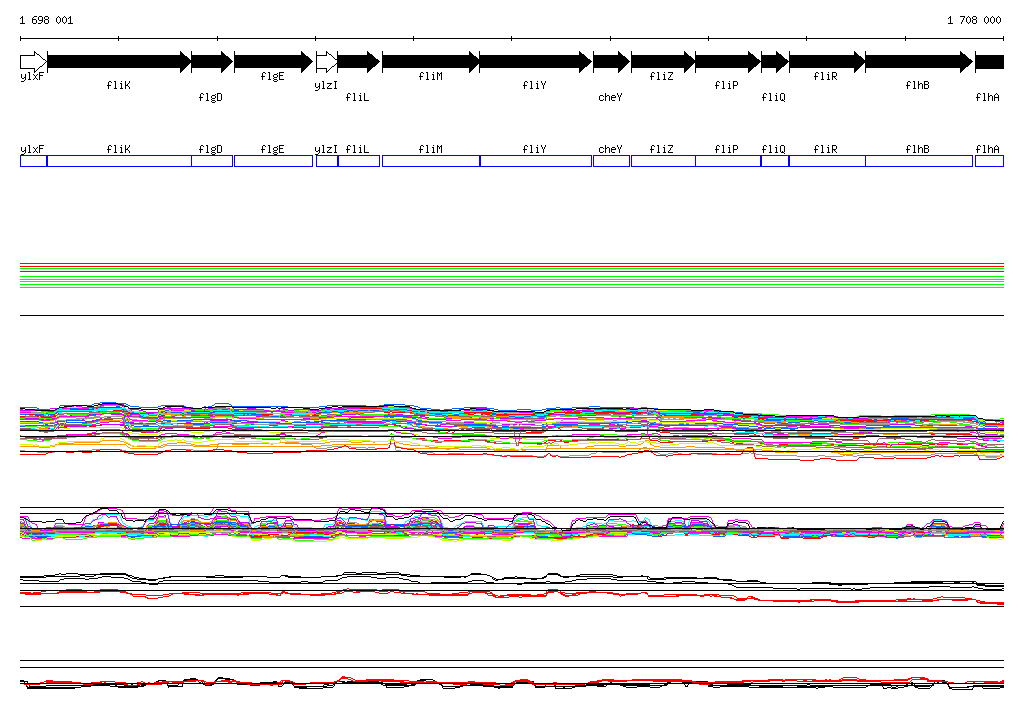This screenshot has width=1024, height=714.
Task: Click the fliR label above blue box
Action: coord(825,149)
